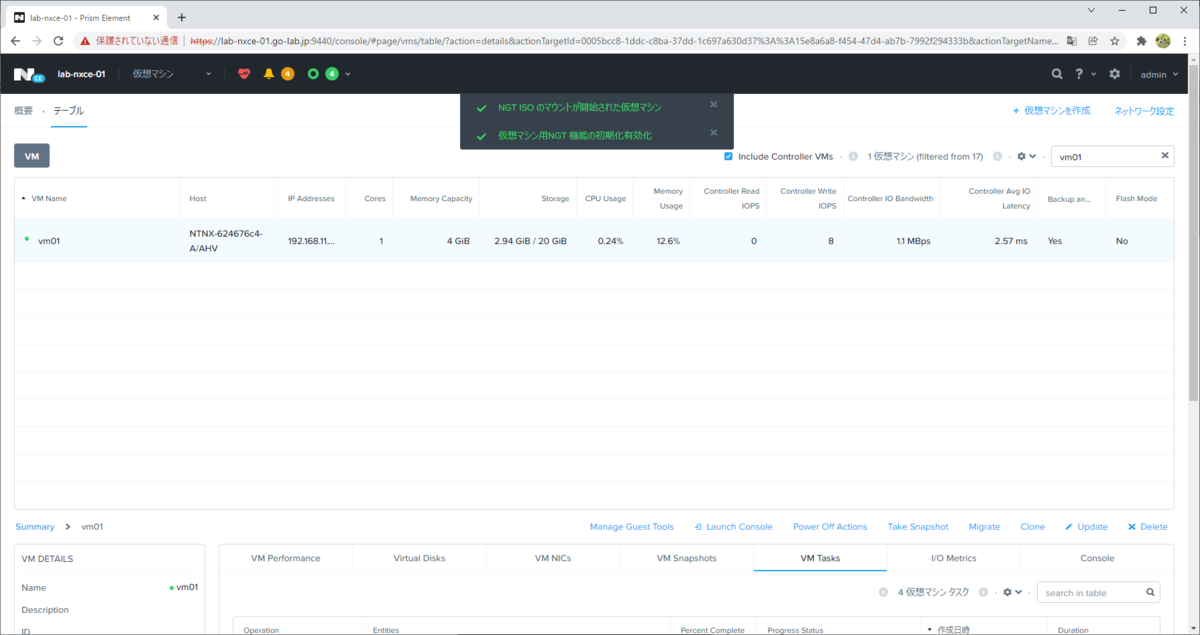Open the Prism settings gear icon
The width and height of the screenshot is (1200, 635).
(1115, 74)
